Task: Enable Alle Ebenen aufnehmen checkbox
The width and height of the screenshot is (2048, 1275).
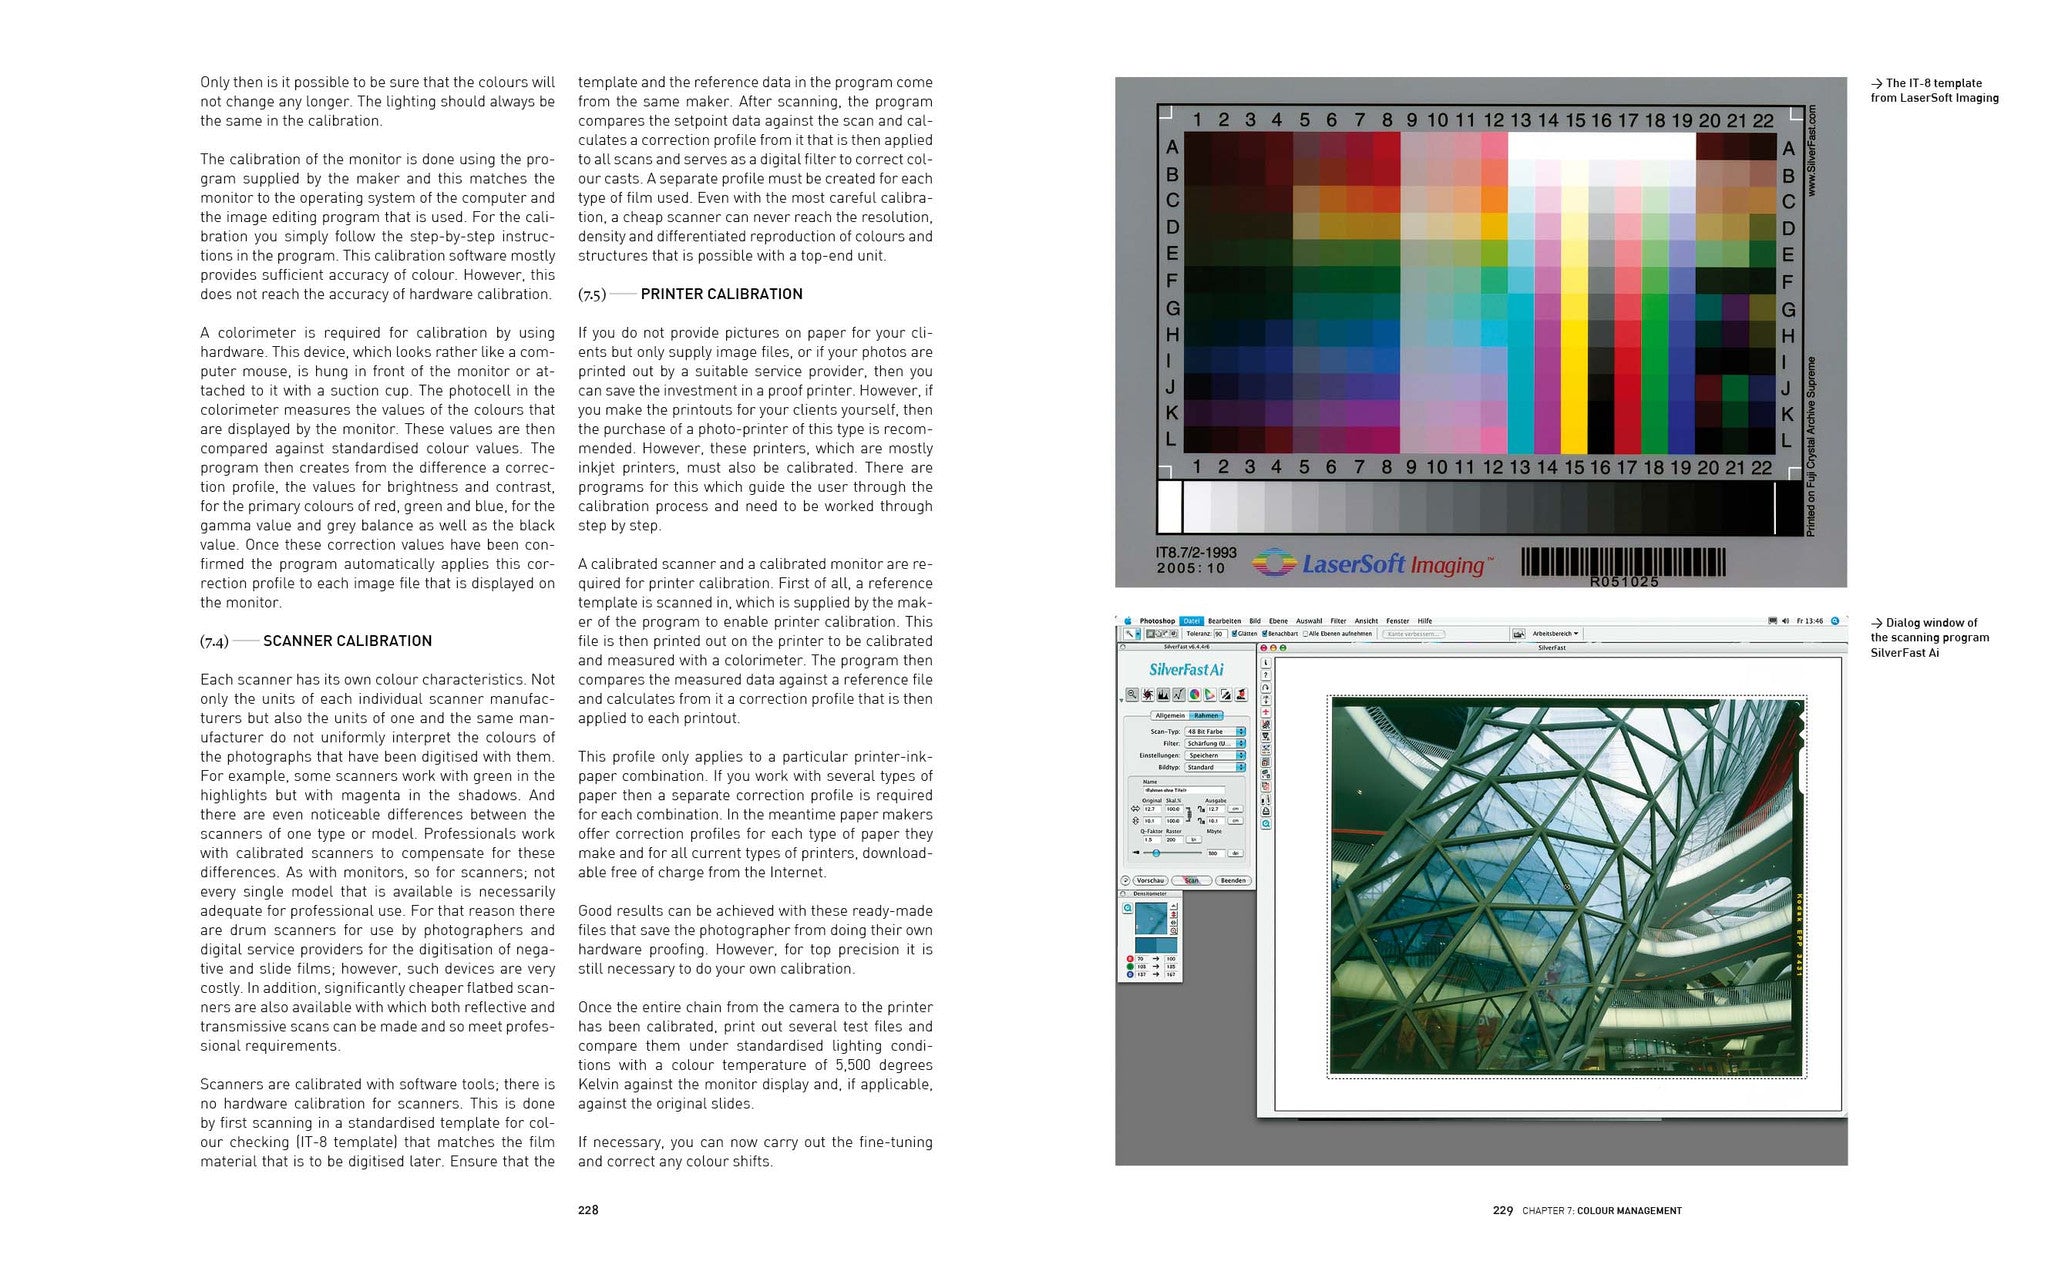Action: coord(1305,634)
